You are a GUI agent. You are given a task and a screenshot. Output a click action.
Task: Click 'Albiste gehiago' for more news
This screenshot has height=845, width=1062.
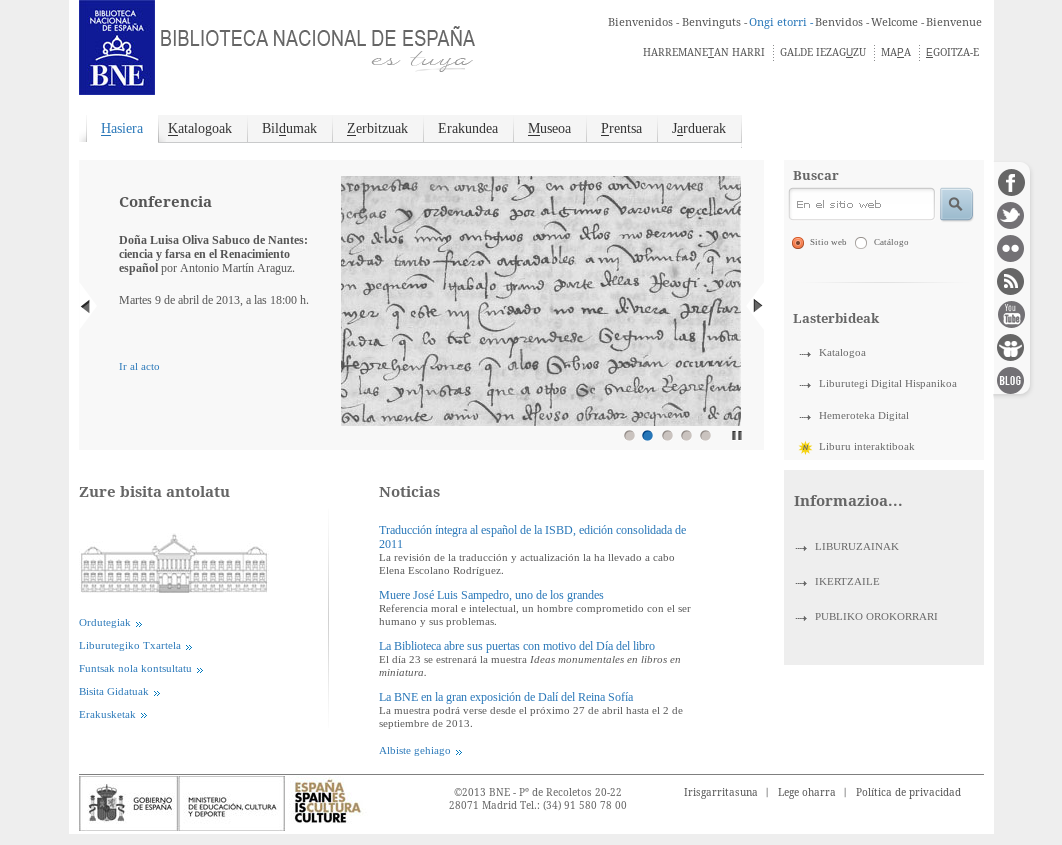point(415,751)
